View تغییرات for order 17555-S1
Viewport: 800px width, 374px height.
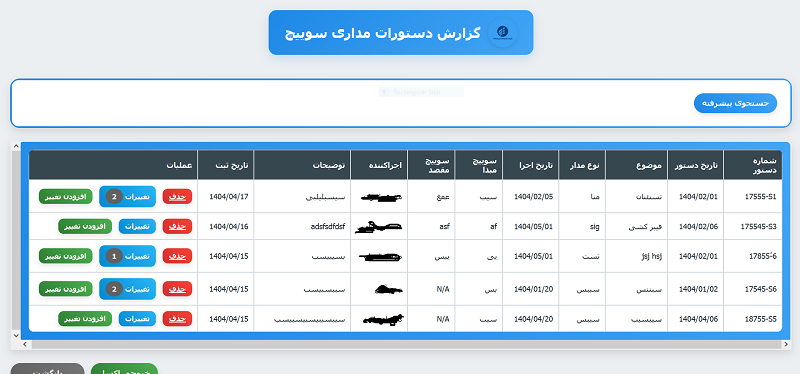click(128, 196)
